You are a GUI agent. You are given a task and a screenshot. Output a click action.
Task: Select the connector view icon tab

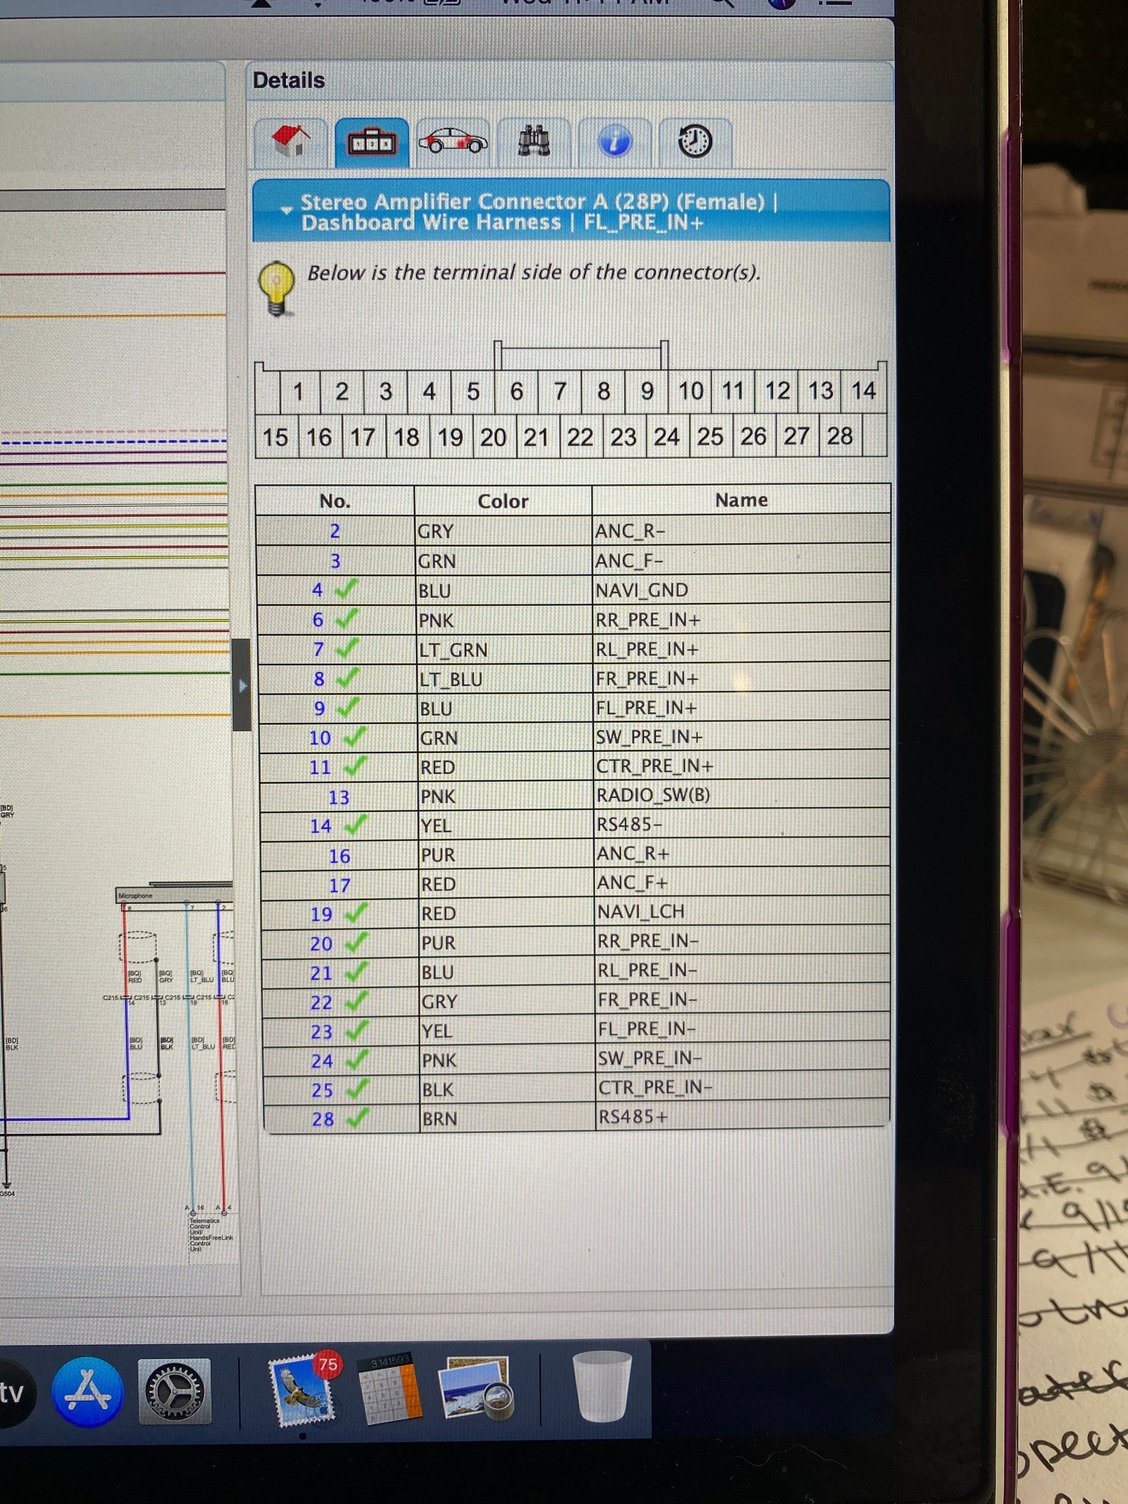(x=371, y=143)
